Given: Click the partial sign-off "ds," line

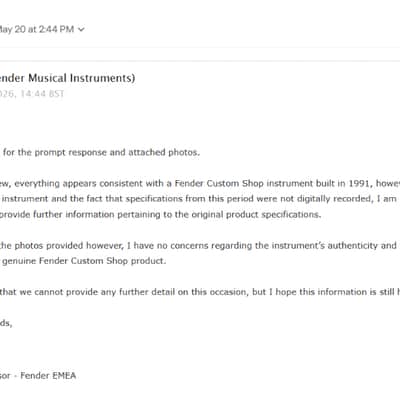Looking at the screenshot, I should (6, 323).
